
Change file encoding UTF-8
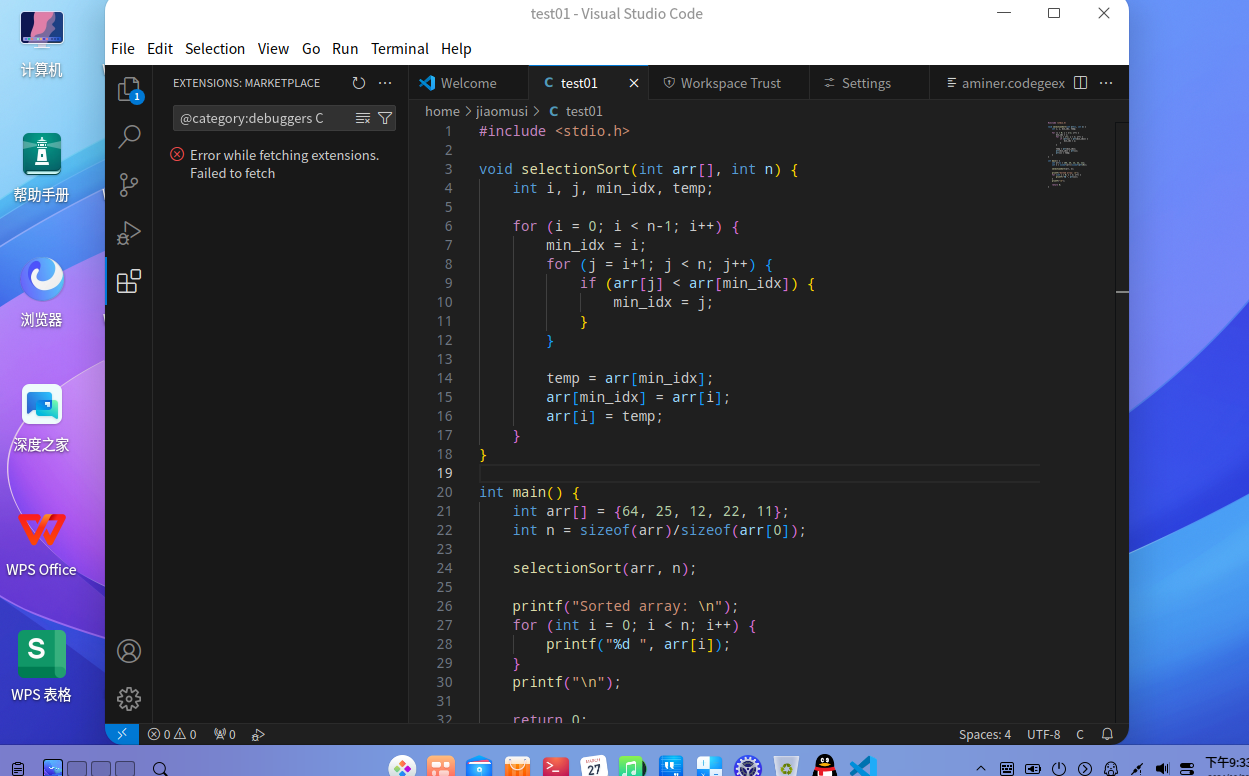tap(1044, 734)
